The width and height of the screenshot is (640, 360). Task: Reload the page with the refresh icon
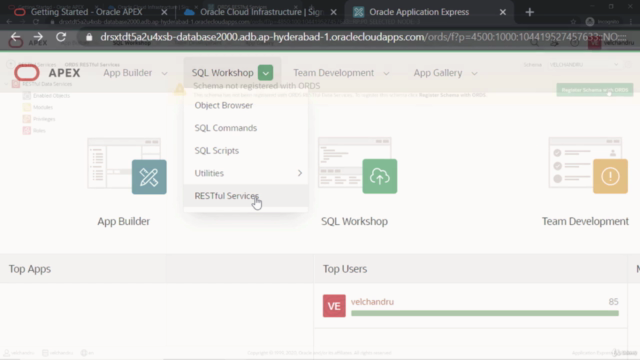click(61, 37)
